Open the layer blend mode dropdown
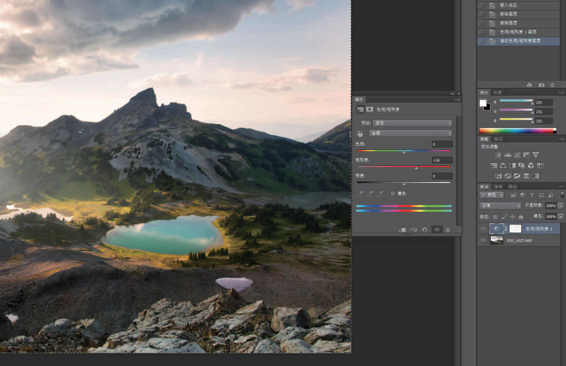566x366 pixels. (500, 205)
